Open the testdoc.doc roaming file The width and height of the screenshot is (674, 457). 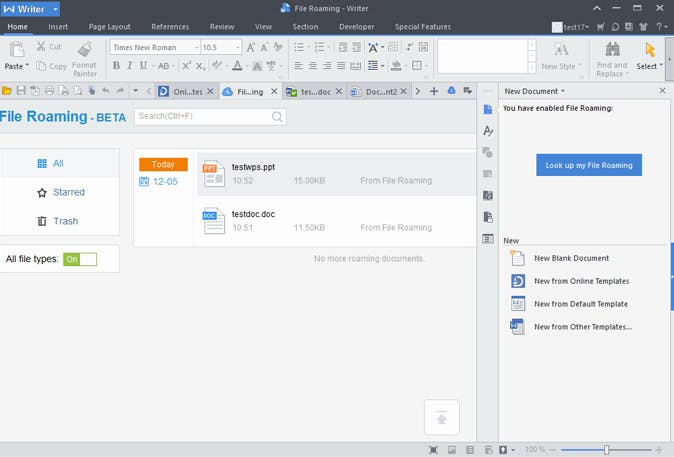click(336, 221)
